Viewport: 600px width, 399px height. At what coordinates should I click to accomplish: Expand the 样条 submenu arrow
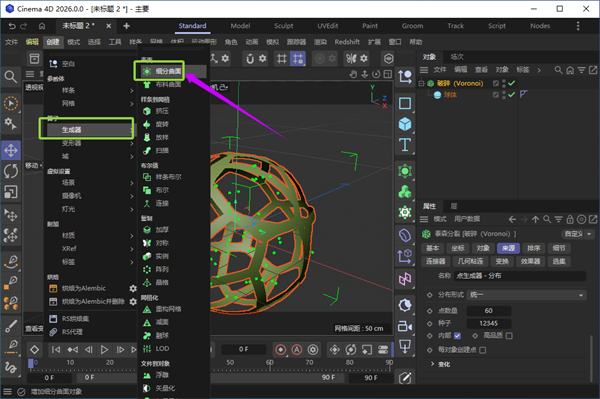point(131,91)
